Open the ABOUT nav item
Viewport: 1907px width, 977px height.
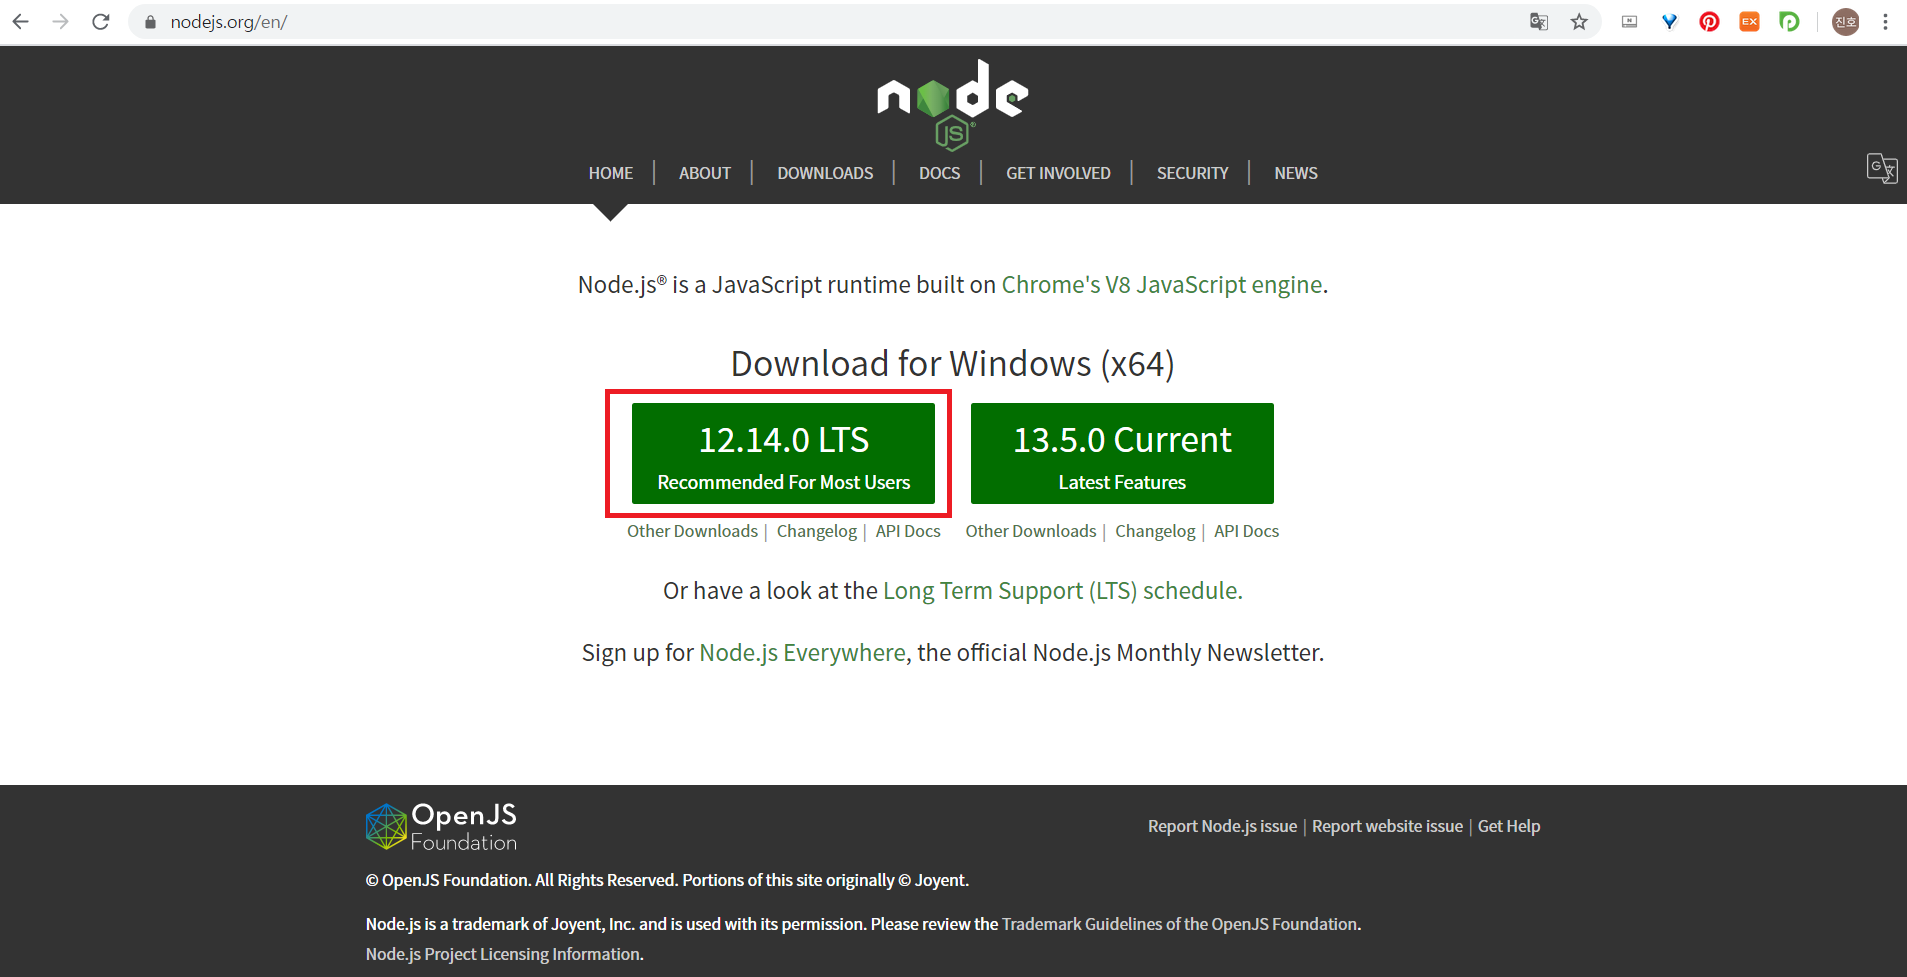pos(704,173)
